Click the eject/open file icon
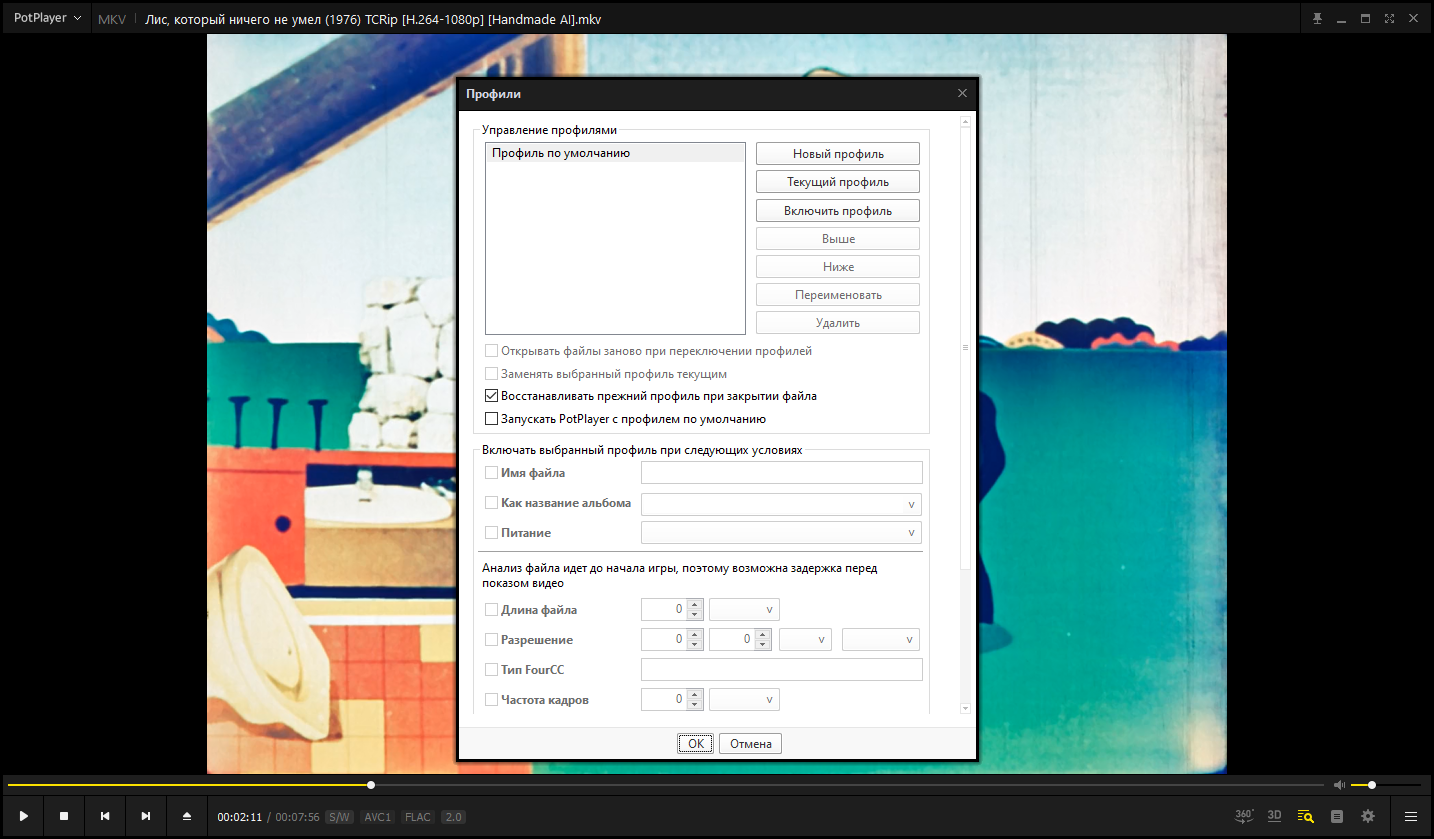Screen dimensions: 1434x839 (187, 817)
